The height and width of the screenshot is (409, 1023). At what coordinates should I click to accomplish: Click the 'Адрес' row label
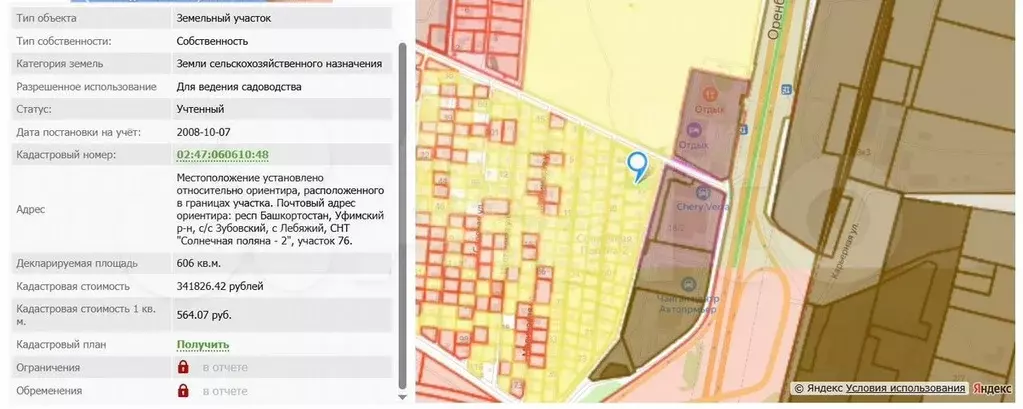point(31,209)
